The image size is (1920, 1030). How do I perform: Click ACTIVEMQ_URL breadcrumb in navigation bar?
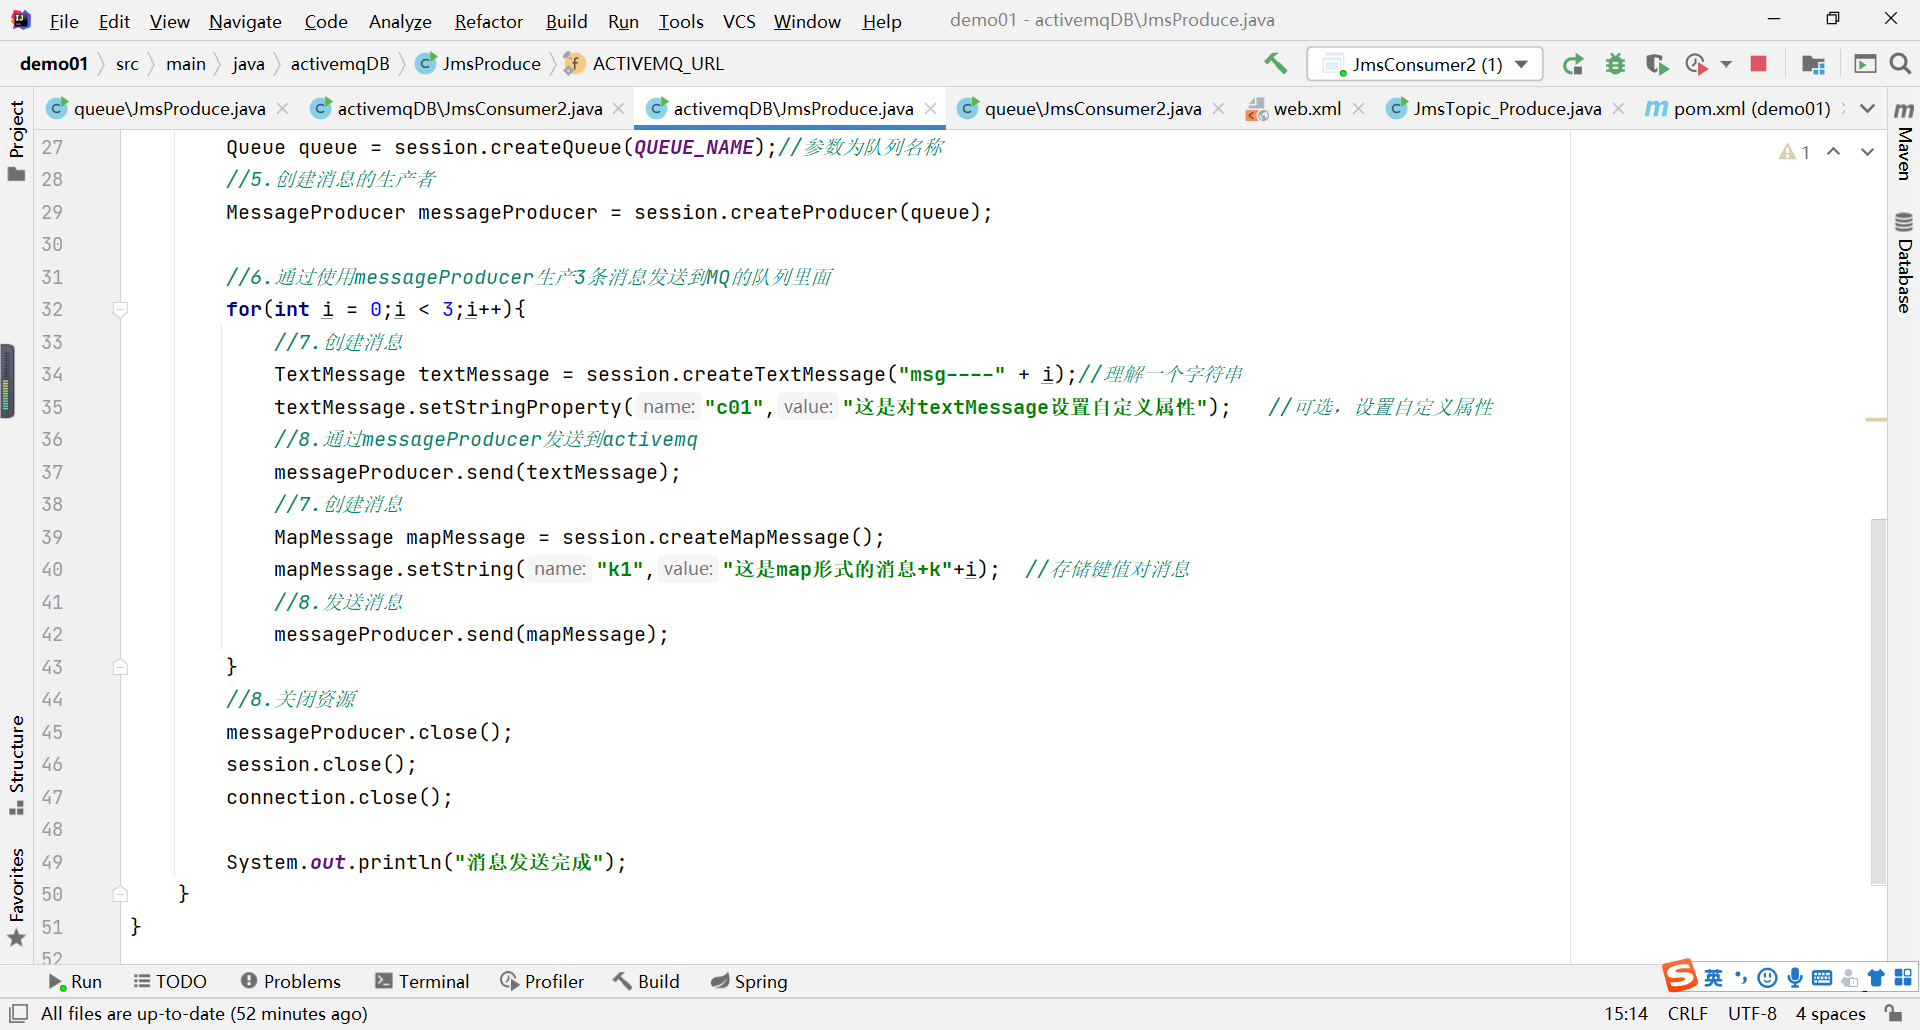[644, 64]
